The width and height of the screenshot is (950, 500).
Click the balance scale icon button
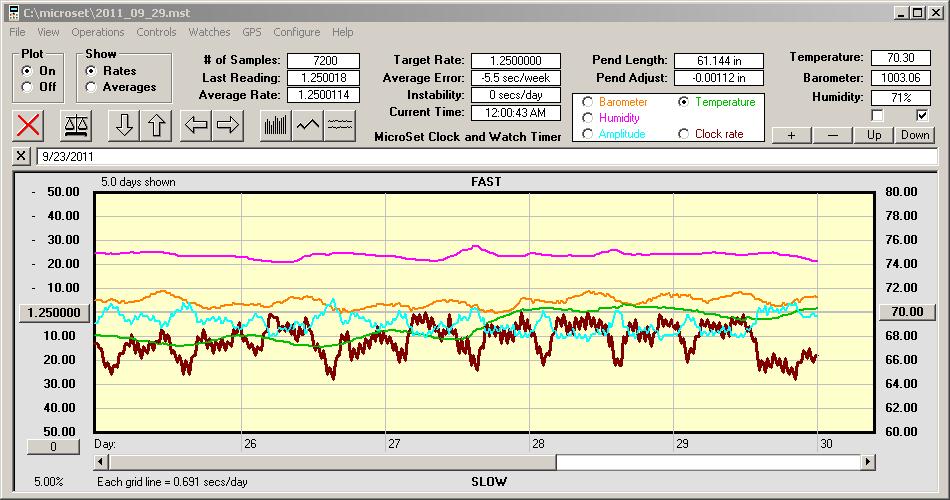[75, 125]
